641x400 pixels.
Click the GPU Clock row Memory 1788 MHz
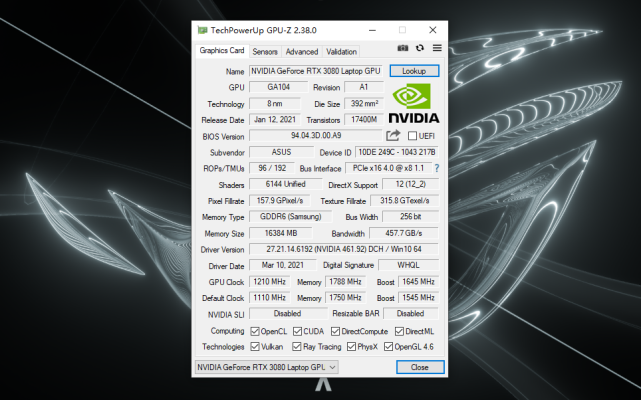coord(345,282)
